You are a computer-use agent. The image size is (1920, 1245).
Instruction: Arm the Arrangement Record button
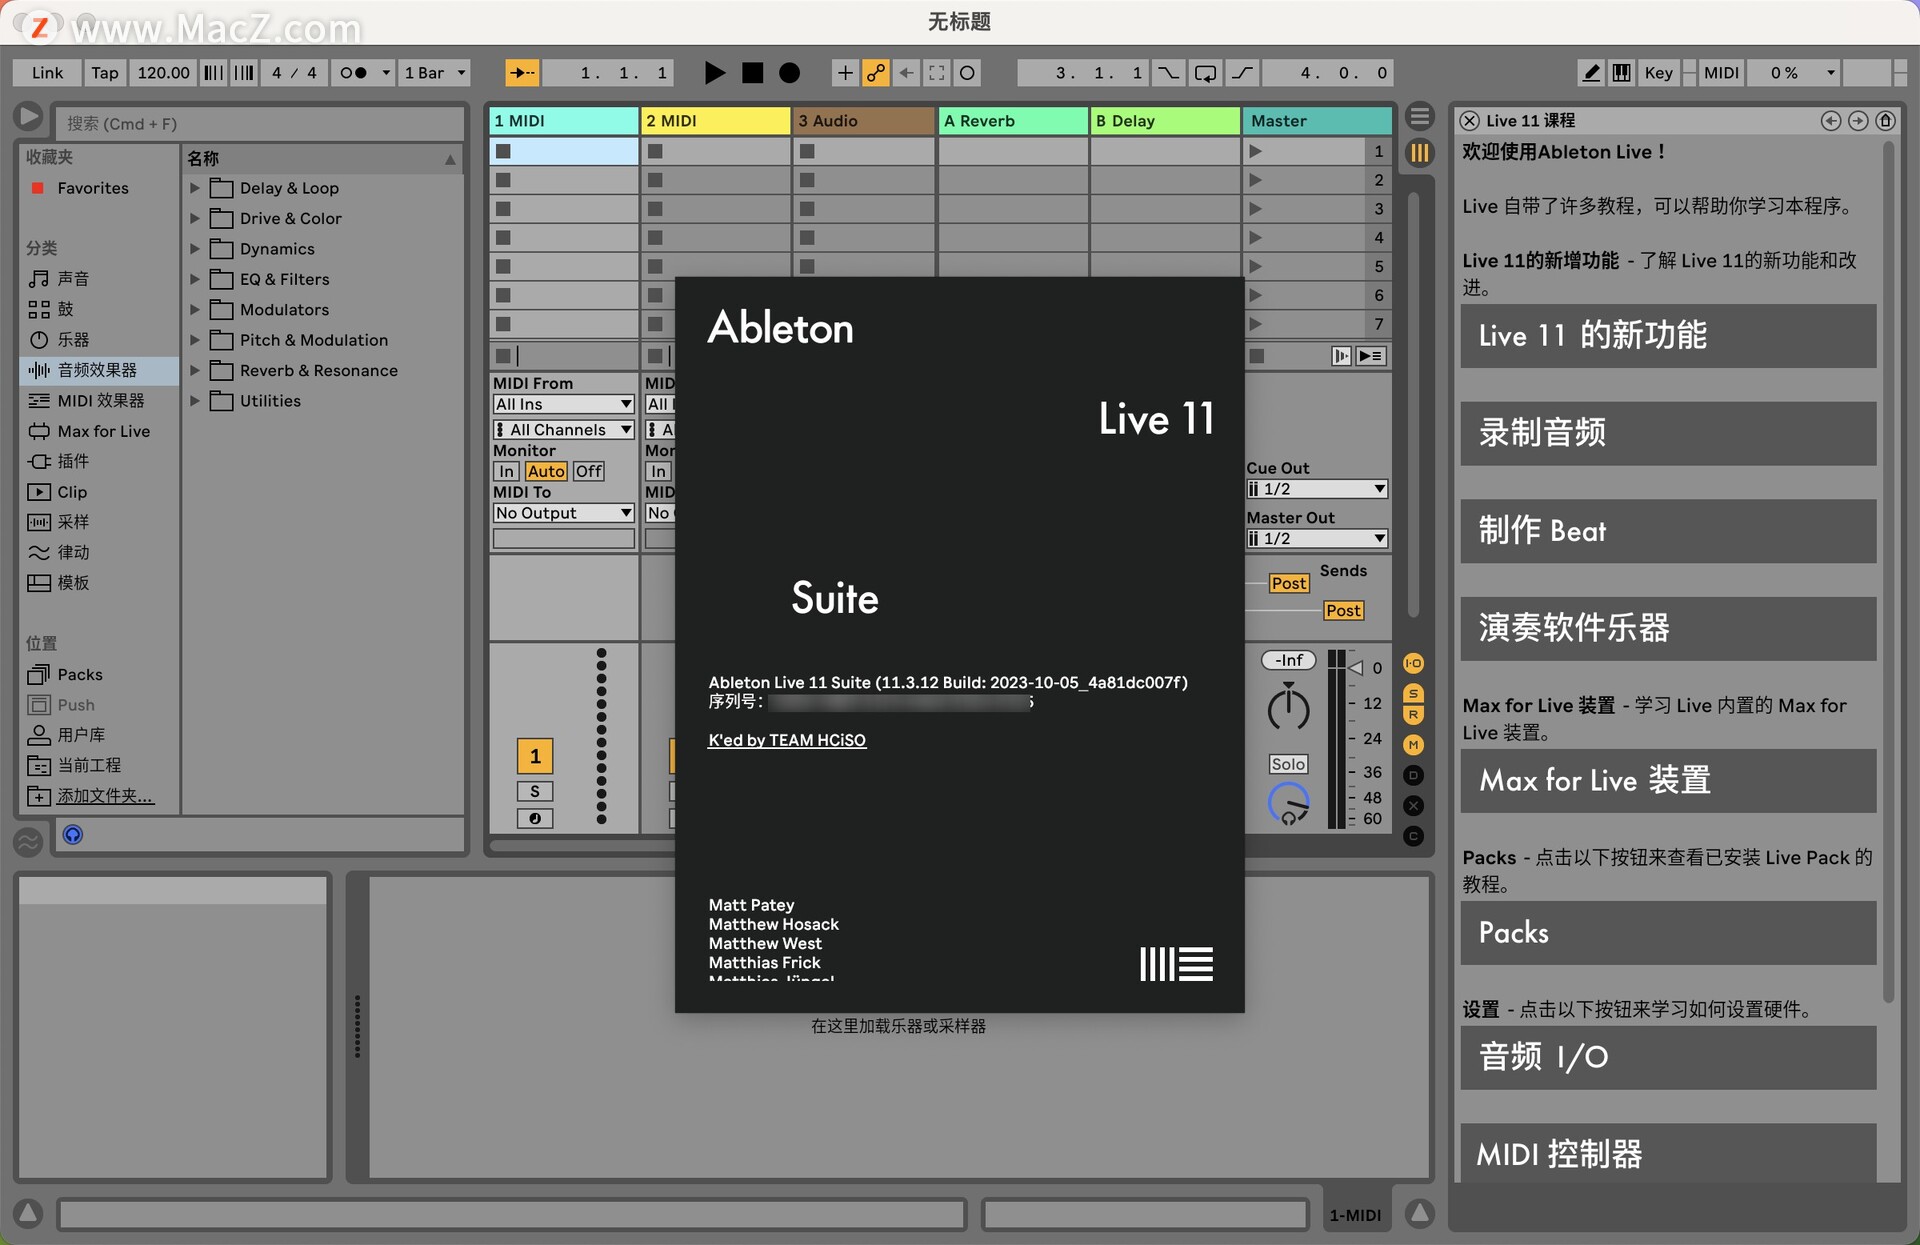click(789, 73)
